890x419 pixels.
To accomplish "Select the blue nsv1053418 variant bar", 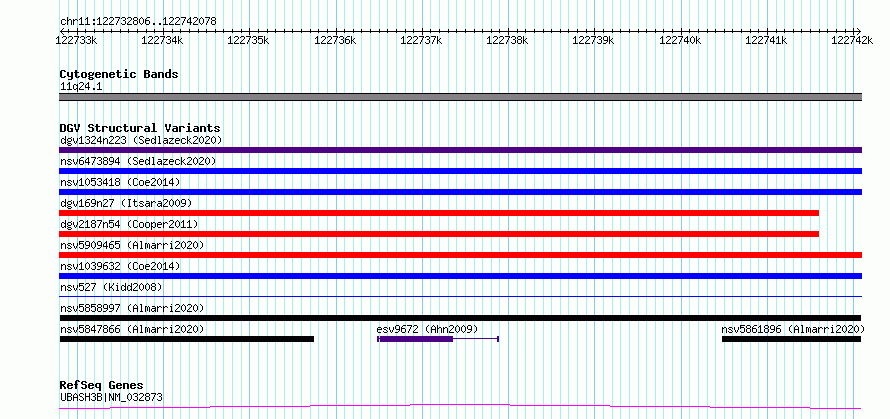I will [460, 192].
